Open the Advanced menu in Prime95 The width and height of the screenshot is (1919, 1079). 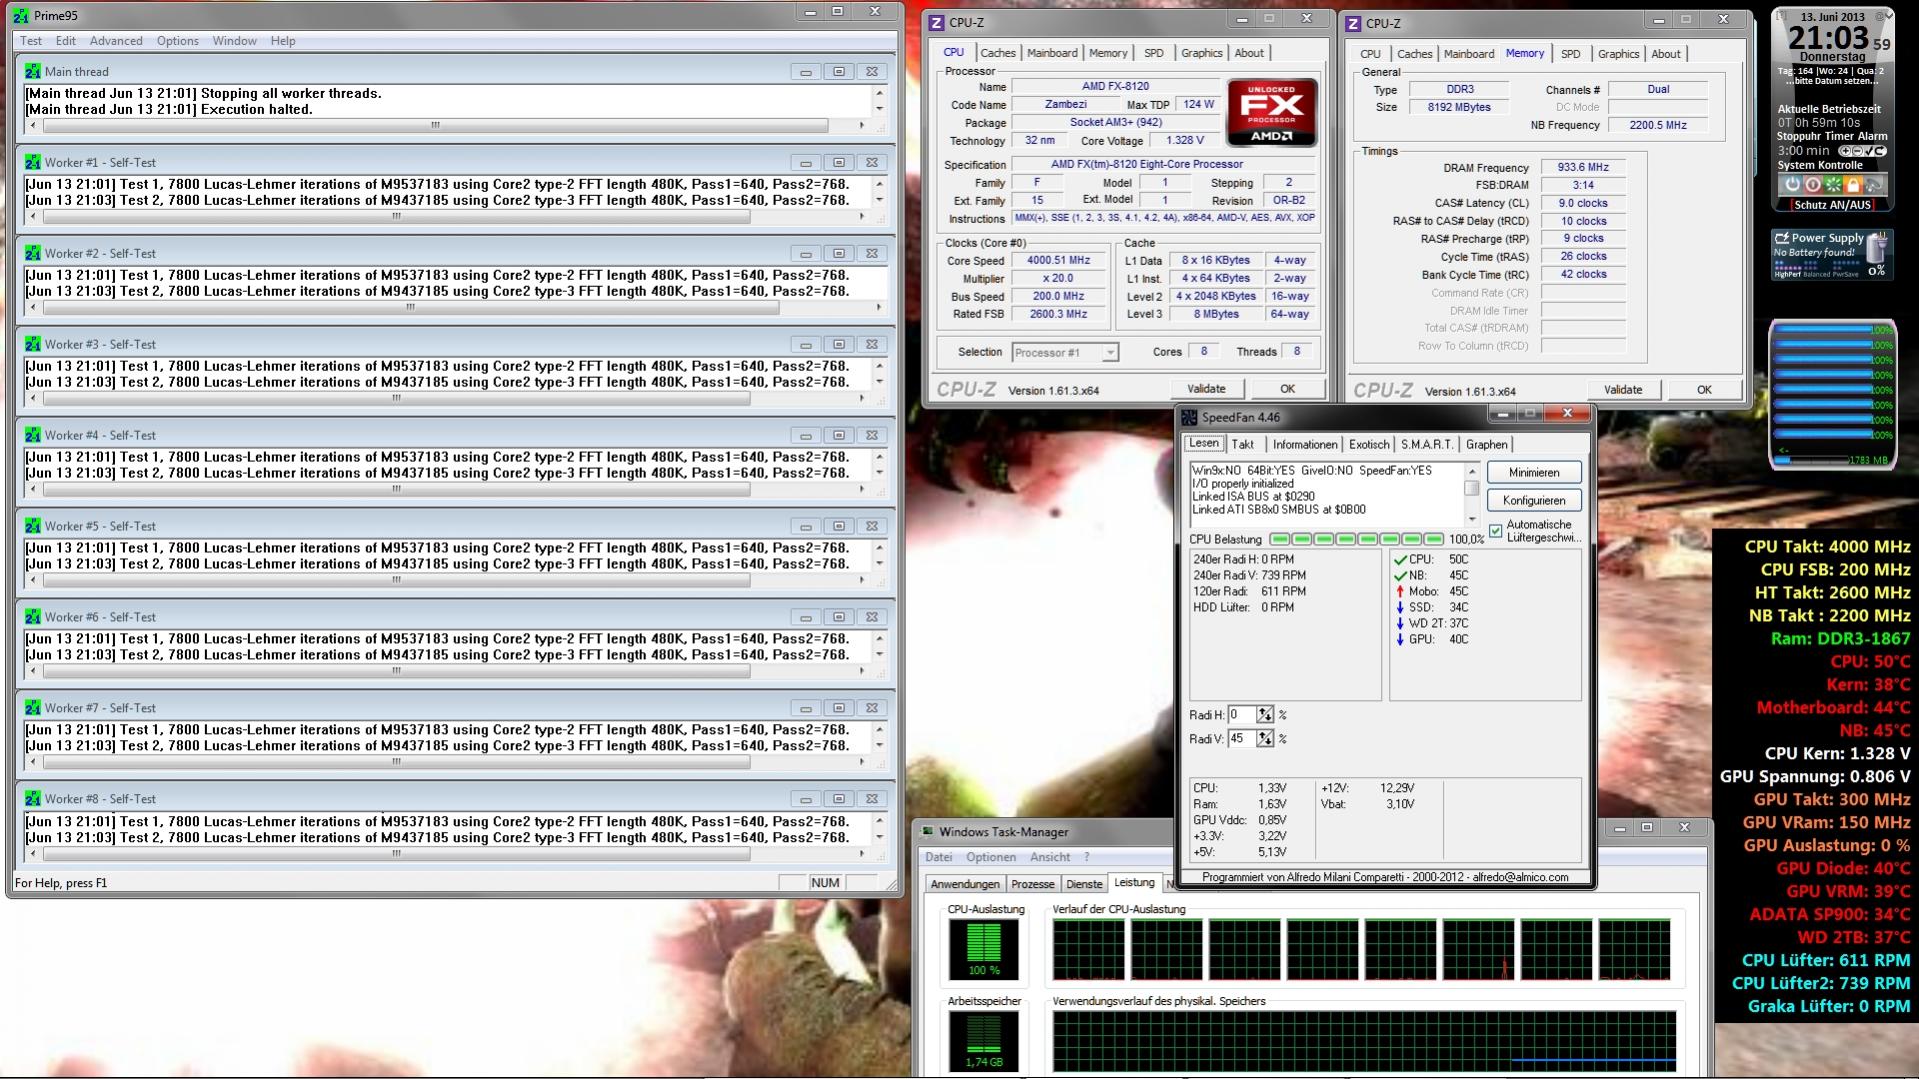[x=116, y=41]
